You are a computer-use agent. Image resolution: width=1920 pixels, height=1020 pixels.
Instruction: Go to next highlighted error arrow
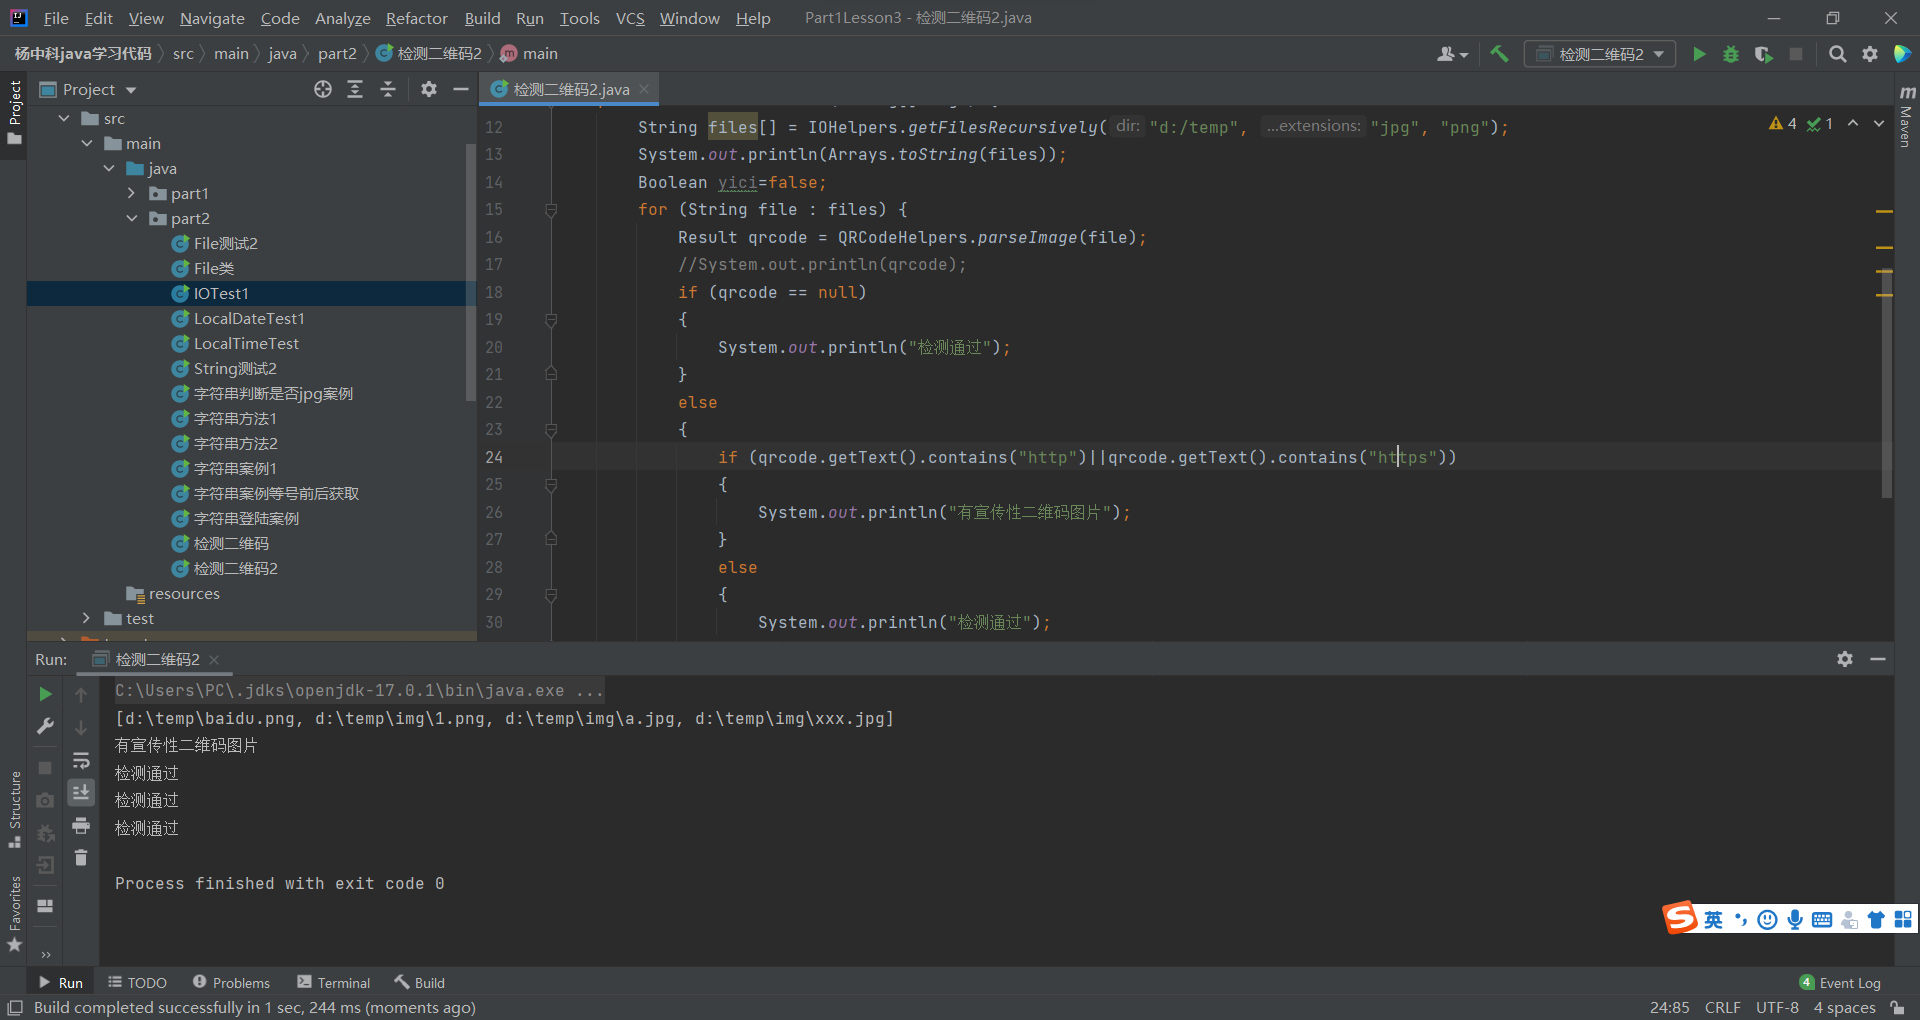(x=1879, y=123)
